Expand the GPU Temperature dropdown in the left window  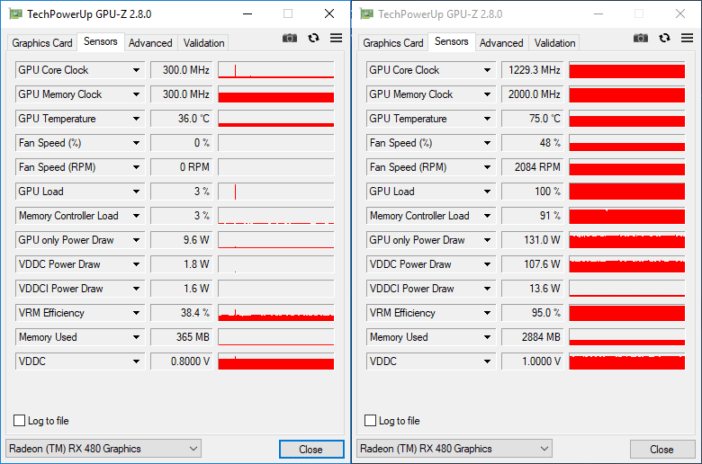click(136, 119)
